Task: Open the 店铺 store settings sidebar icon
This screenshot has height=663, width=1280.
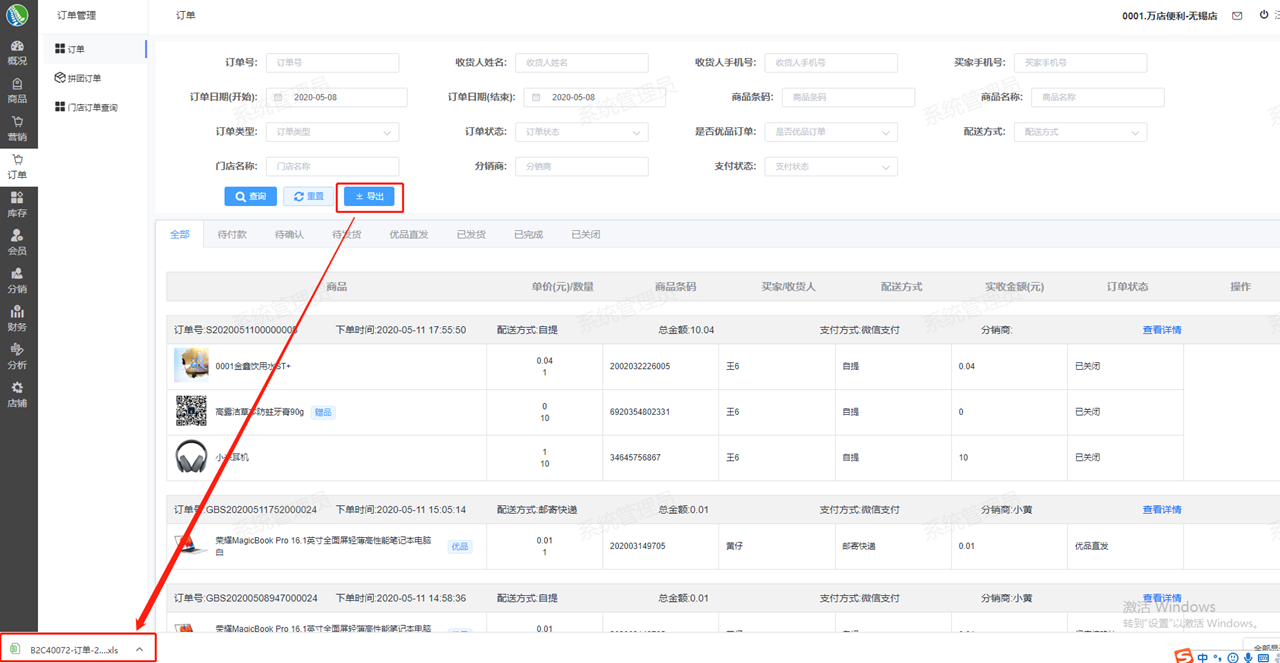Action: (17, 394)
